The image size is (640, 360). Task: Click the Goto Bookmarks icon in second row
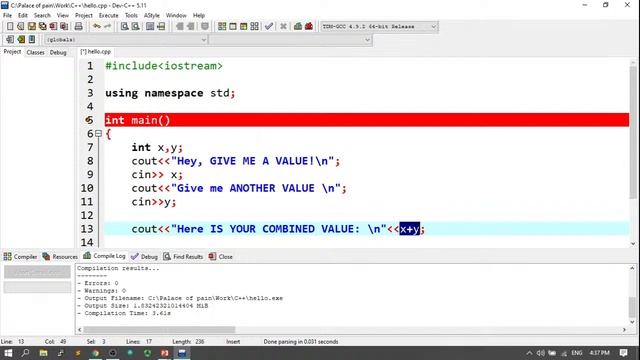tap(32, 40)
